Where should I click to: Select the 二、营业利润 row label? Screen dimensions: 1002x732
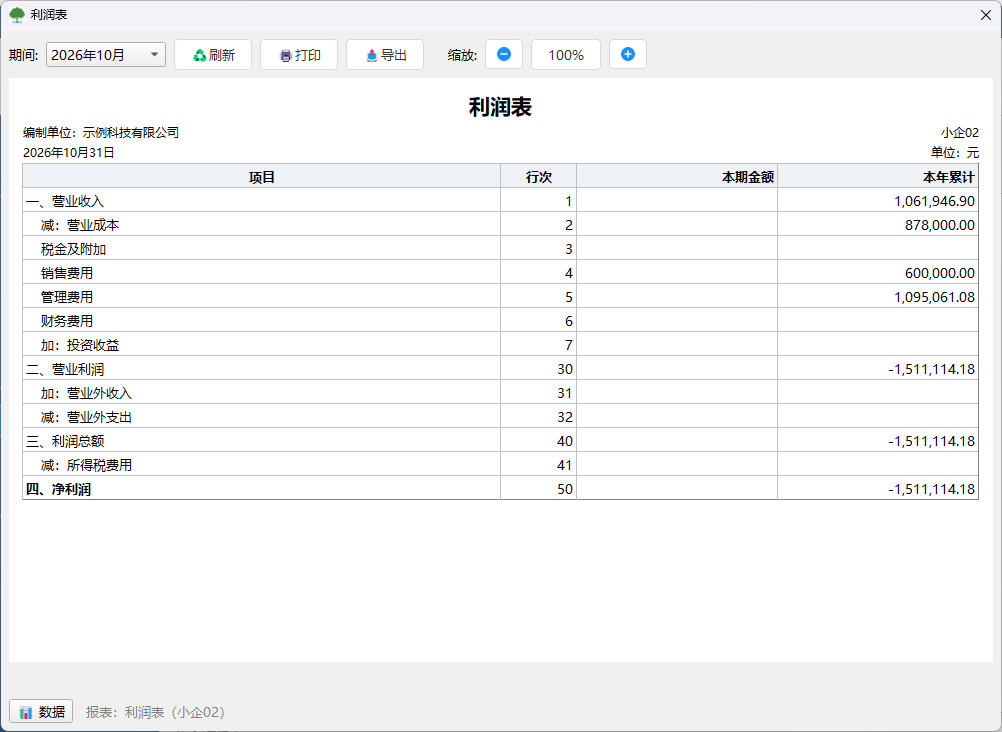pos(65,369)
